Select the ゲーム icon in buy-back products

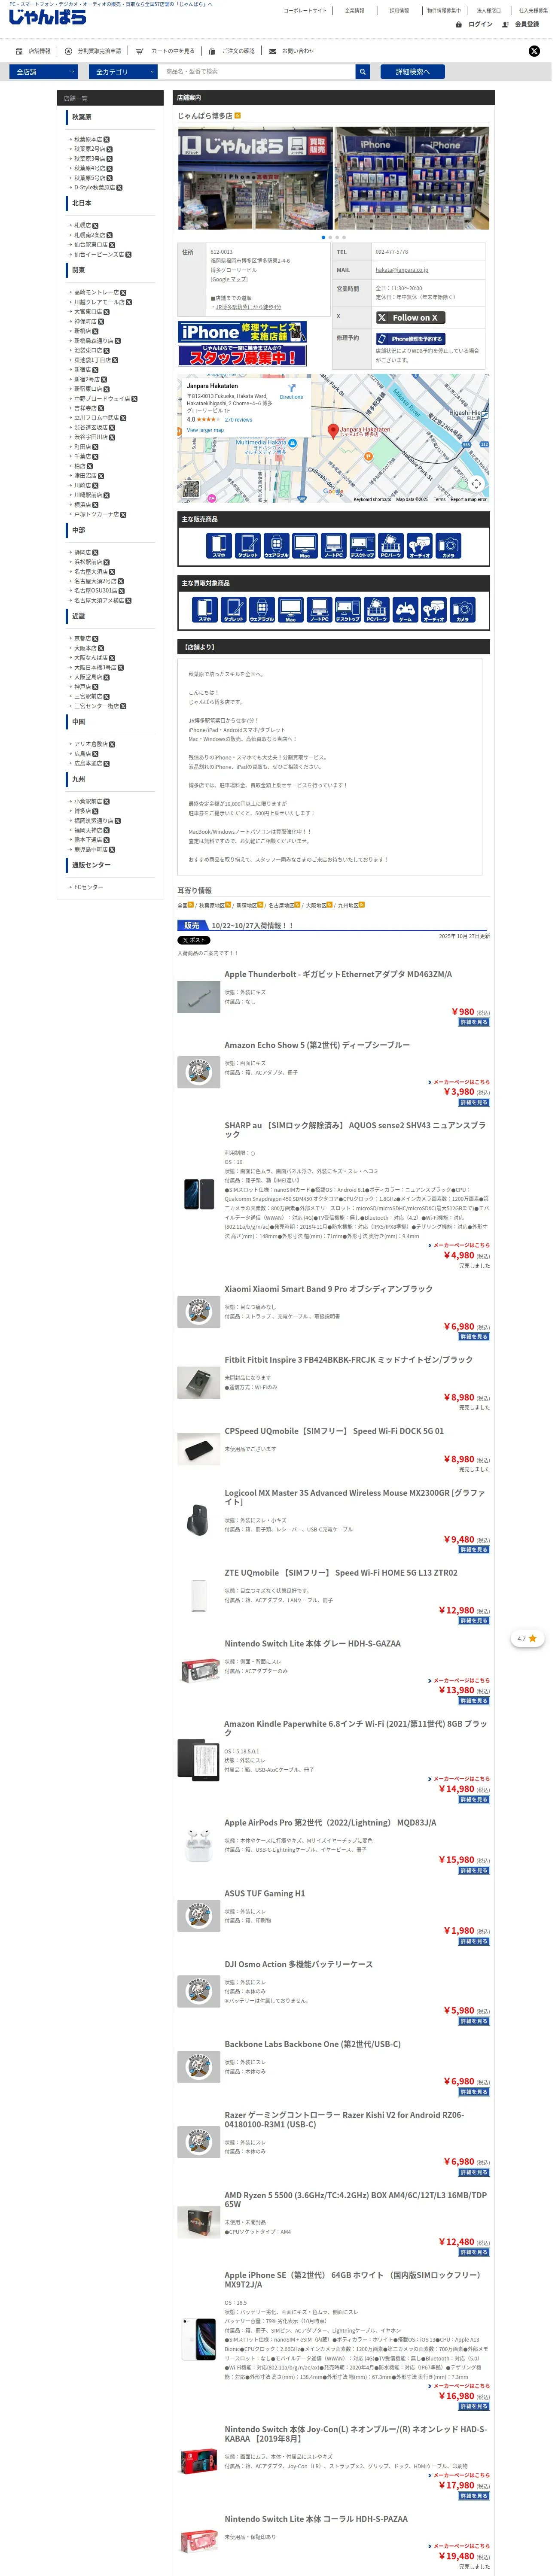coord(405,610)
